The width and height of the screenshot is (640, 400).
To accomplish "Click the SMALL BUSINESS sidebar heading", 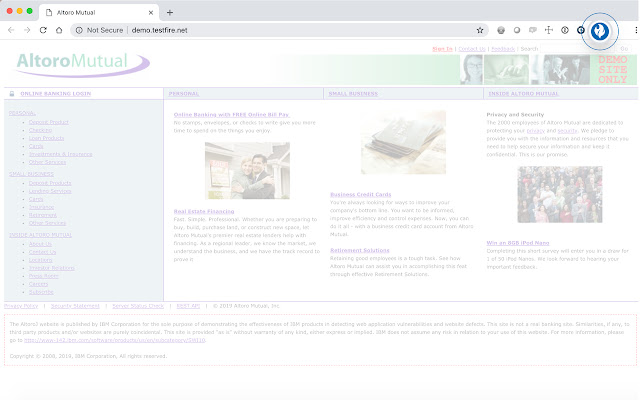I will (31, 174).
